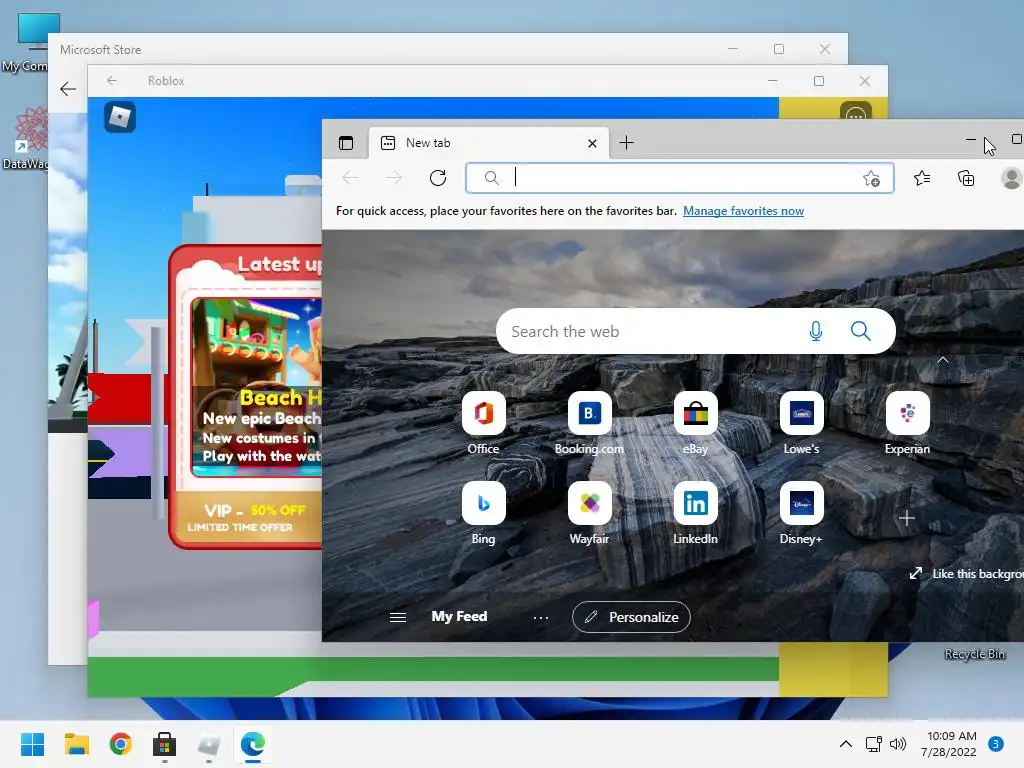The width and height of the screenshot is (1024, 768).
Task: Click Like this background link
Action: [967, 573]
